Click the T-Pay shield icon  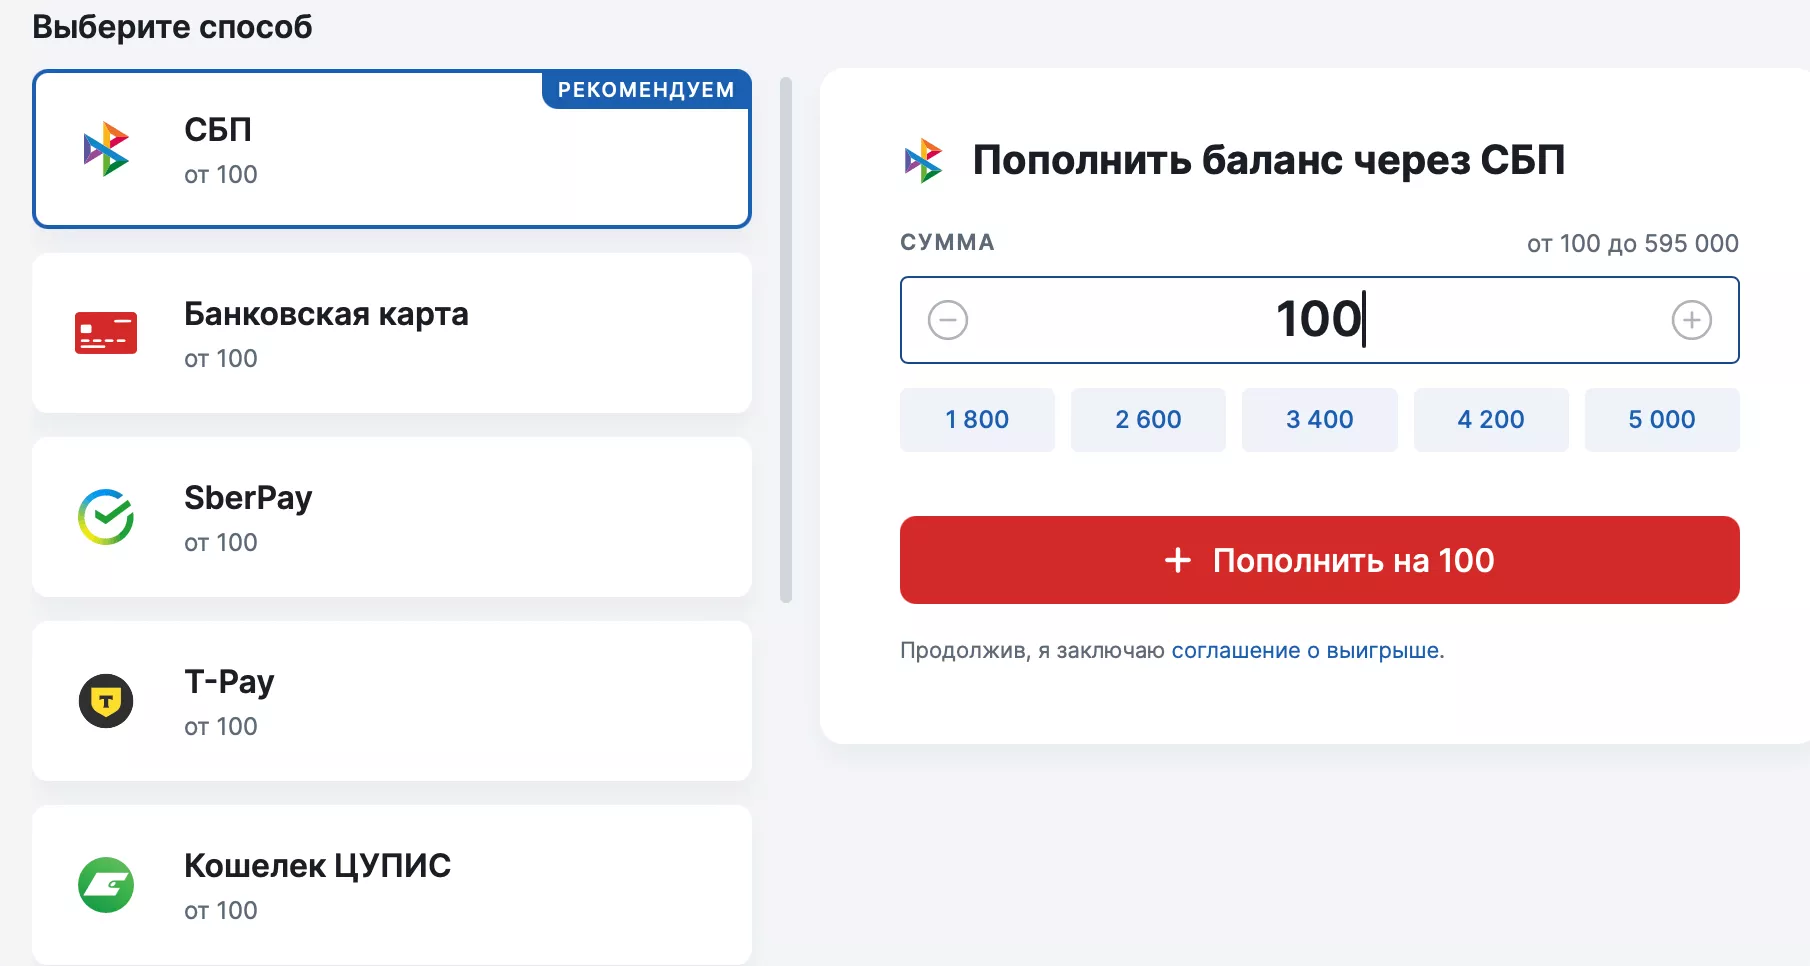105,701
